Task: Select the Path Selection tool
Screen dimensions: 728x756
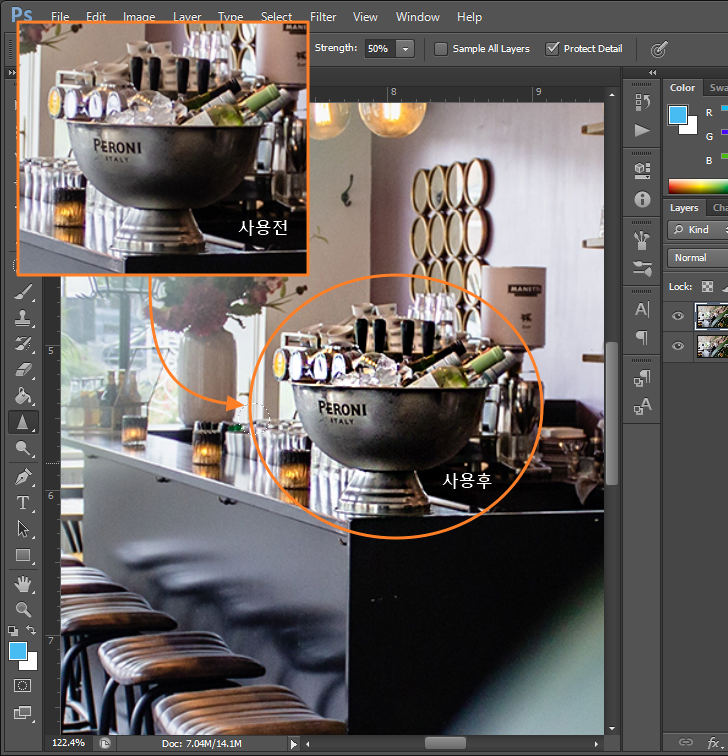Action: pos(23,529)
